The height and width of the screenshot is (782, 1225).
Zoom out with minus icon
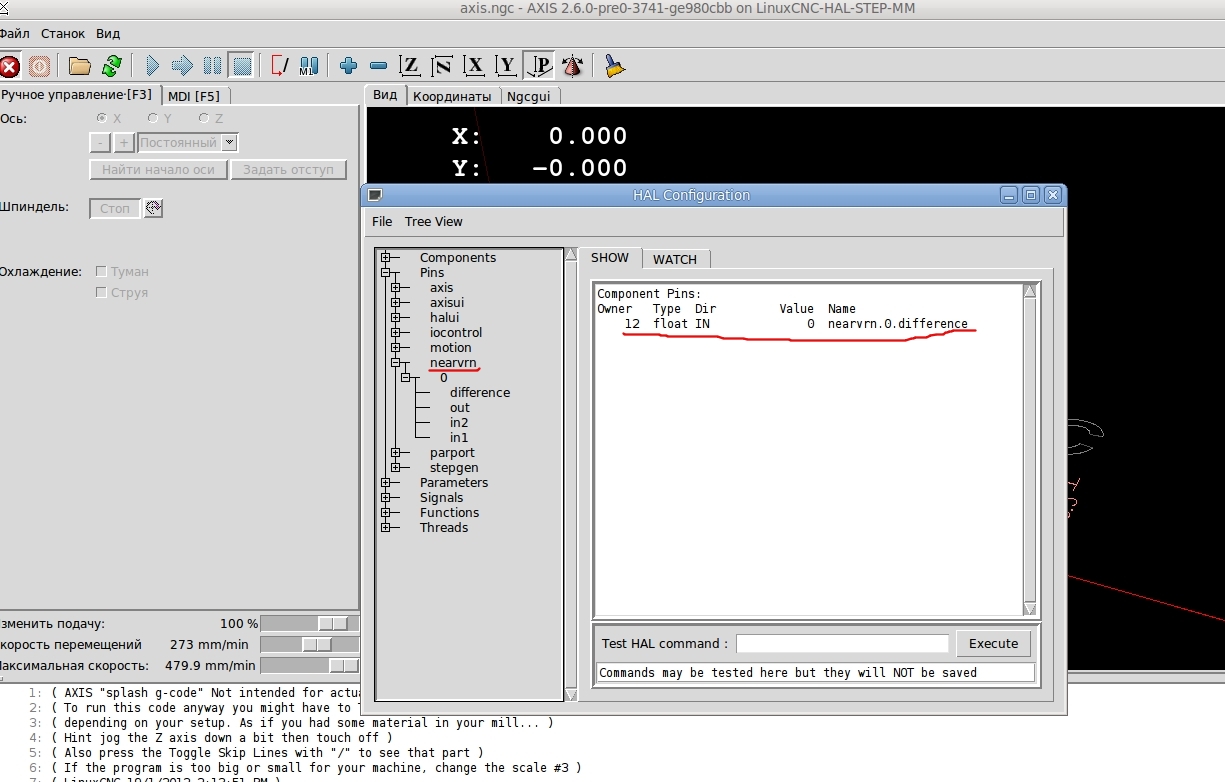tap(378, 67)
